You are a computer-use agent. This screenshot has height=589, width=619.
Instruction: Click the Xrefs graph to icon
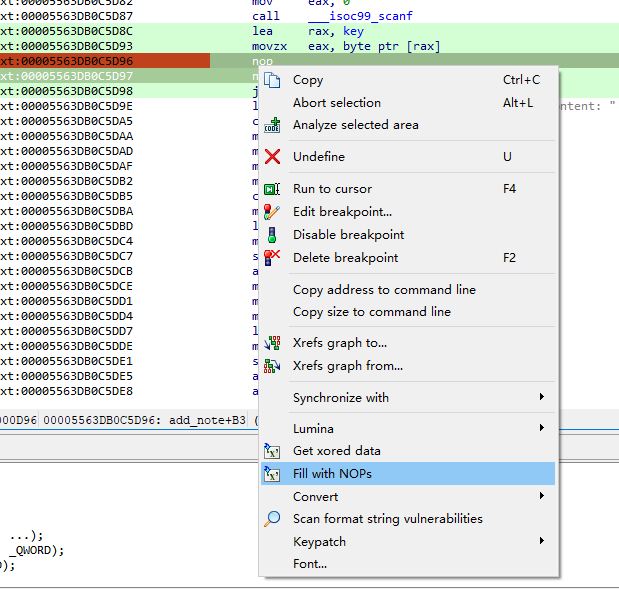(272, 343)
